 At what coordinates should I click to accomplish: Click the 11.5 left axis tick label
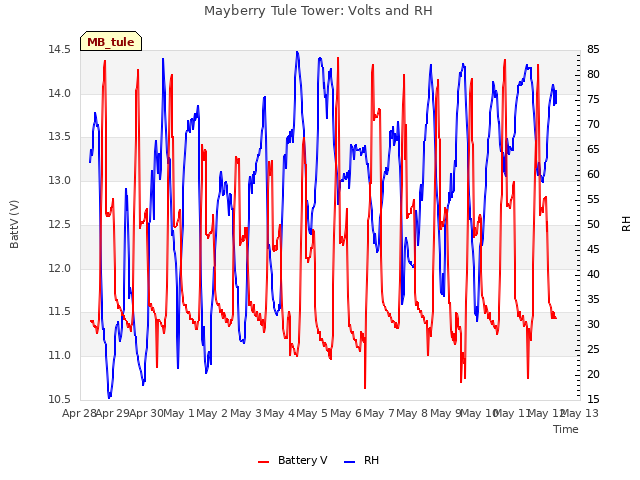pyautogui.click(x=59, y=312)
